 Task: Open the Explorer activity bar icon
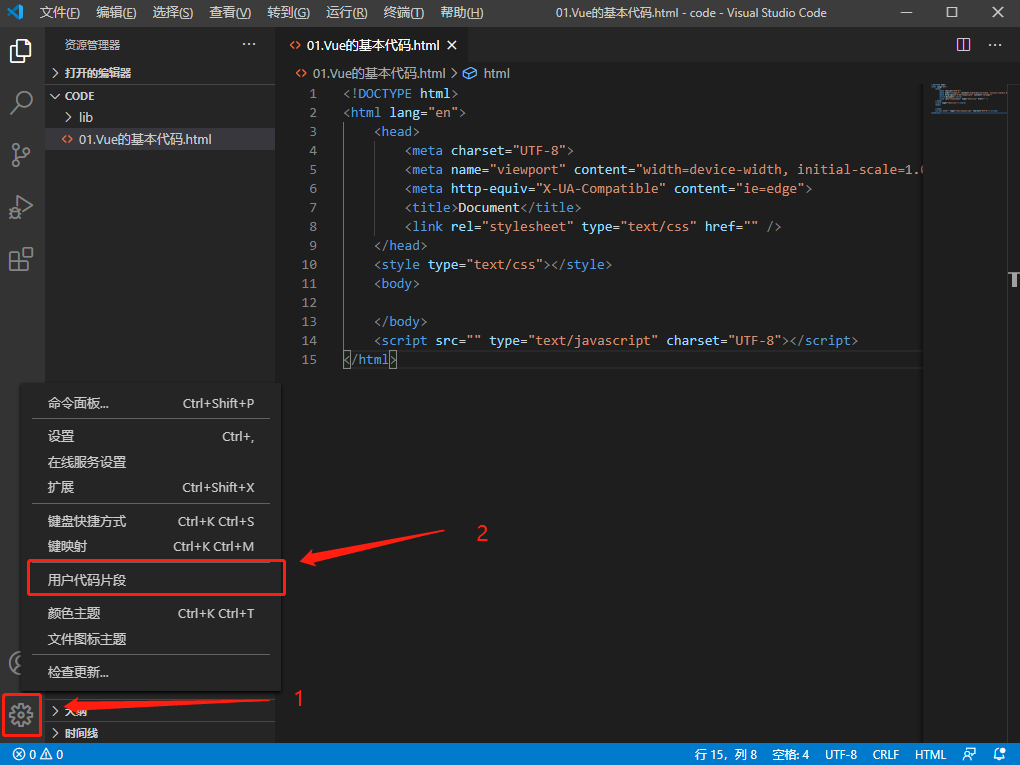click(21, 51)
